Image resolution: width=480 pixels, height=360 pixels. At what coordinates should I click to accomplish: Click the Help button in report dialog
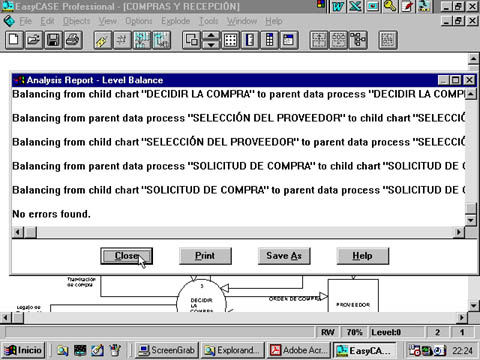coord(363,256)
